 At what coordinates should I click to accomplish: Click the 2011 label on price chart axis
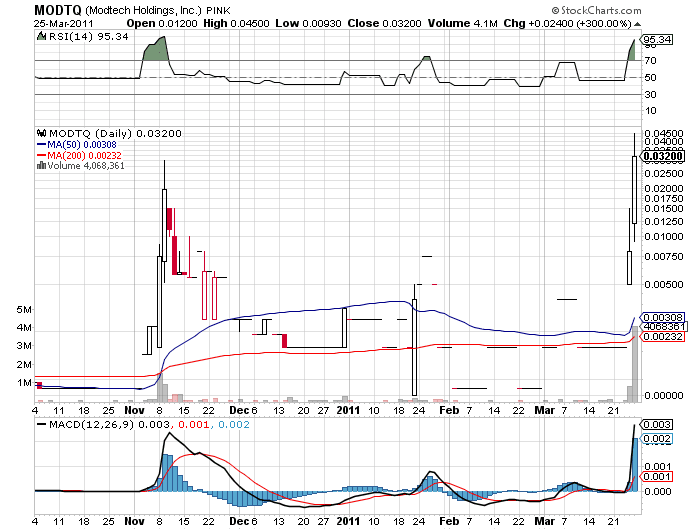(348, 410)
